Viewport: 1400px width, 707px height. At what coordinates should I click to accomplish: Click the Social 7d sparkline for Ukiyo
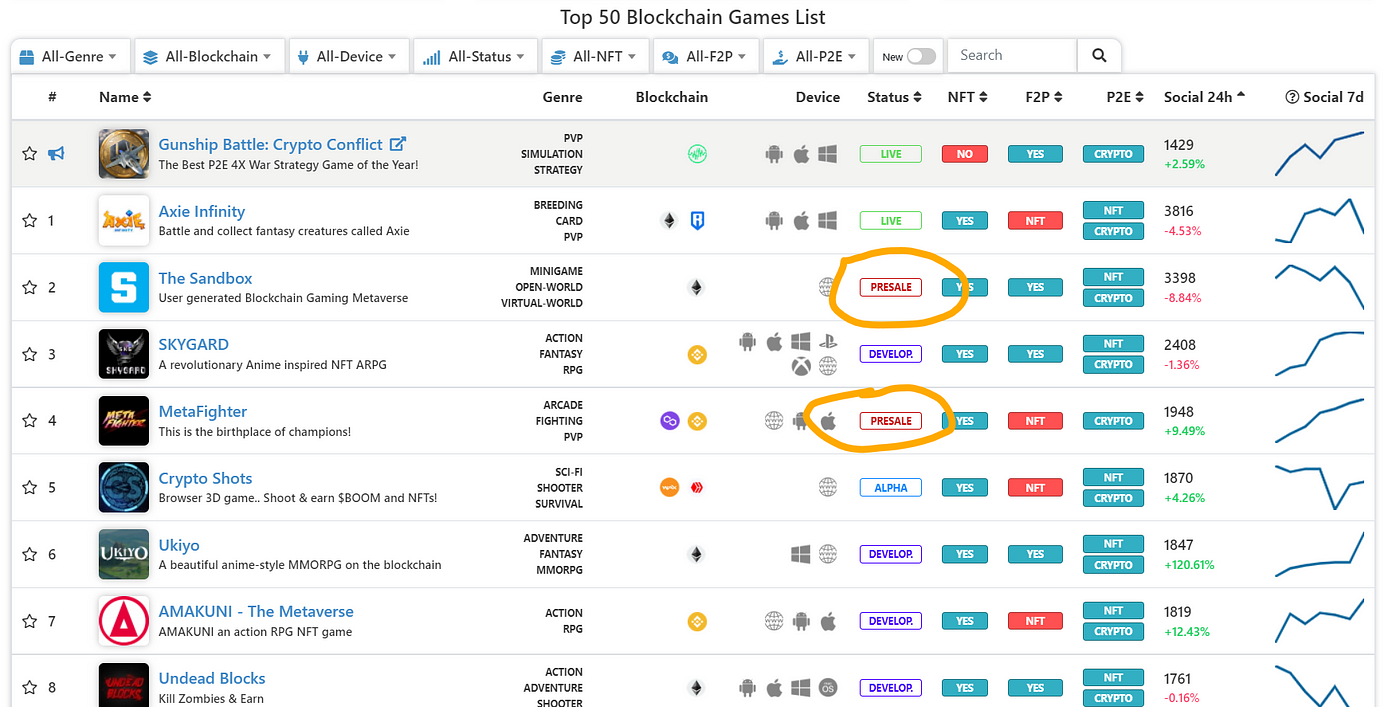[1320, 554]
